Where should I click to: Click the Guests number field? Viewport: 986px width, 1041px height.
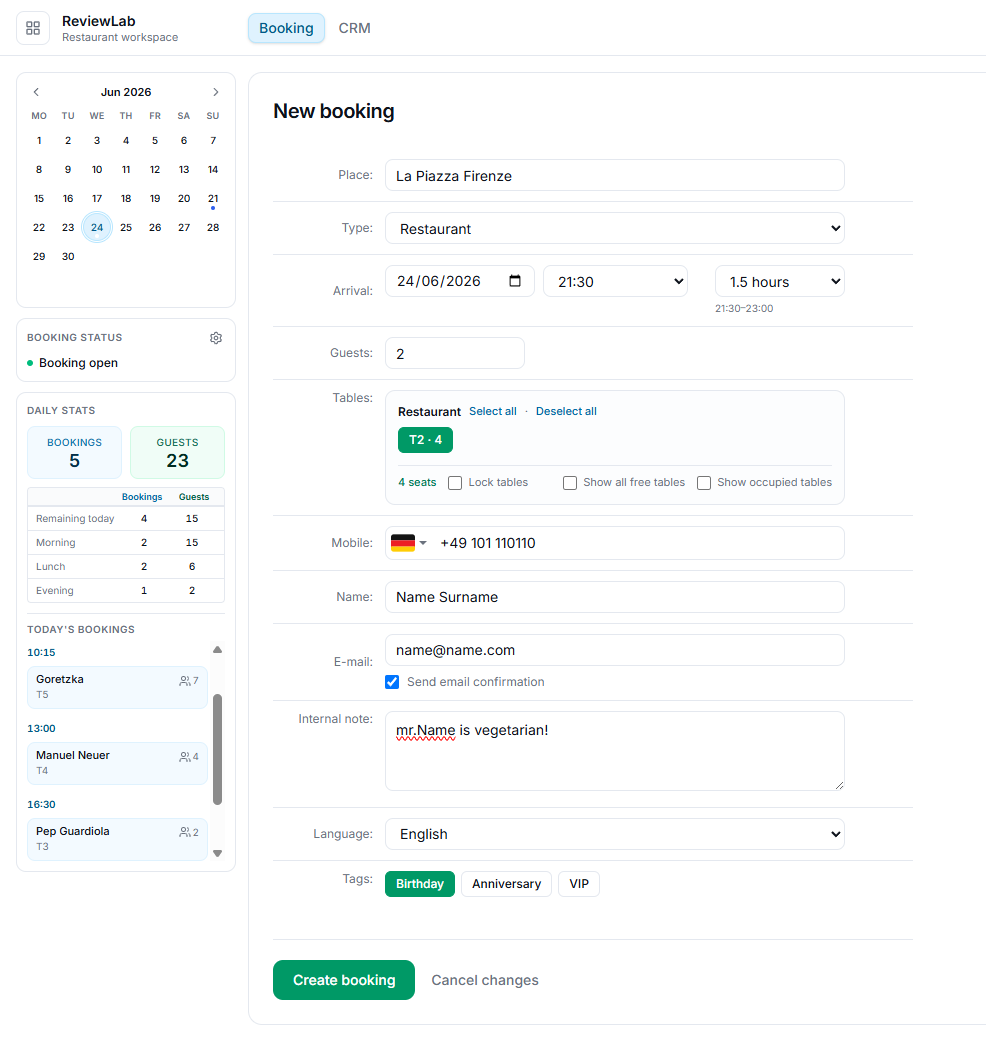pos(455,353)
